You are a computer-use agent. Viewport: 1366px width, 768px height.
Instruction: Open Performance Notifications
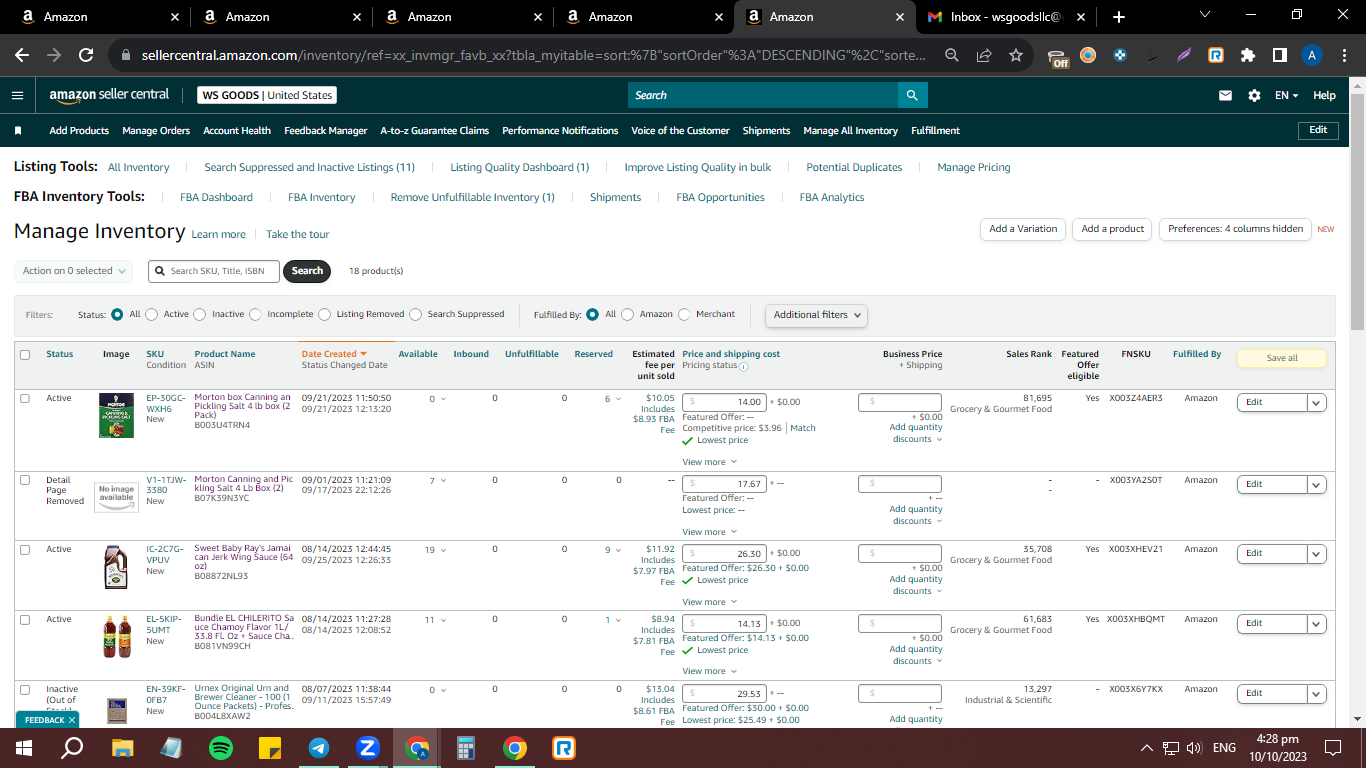click(x=560, y=131)
